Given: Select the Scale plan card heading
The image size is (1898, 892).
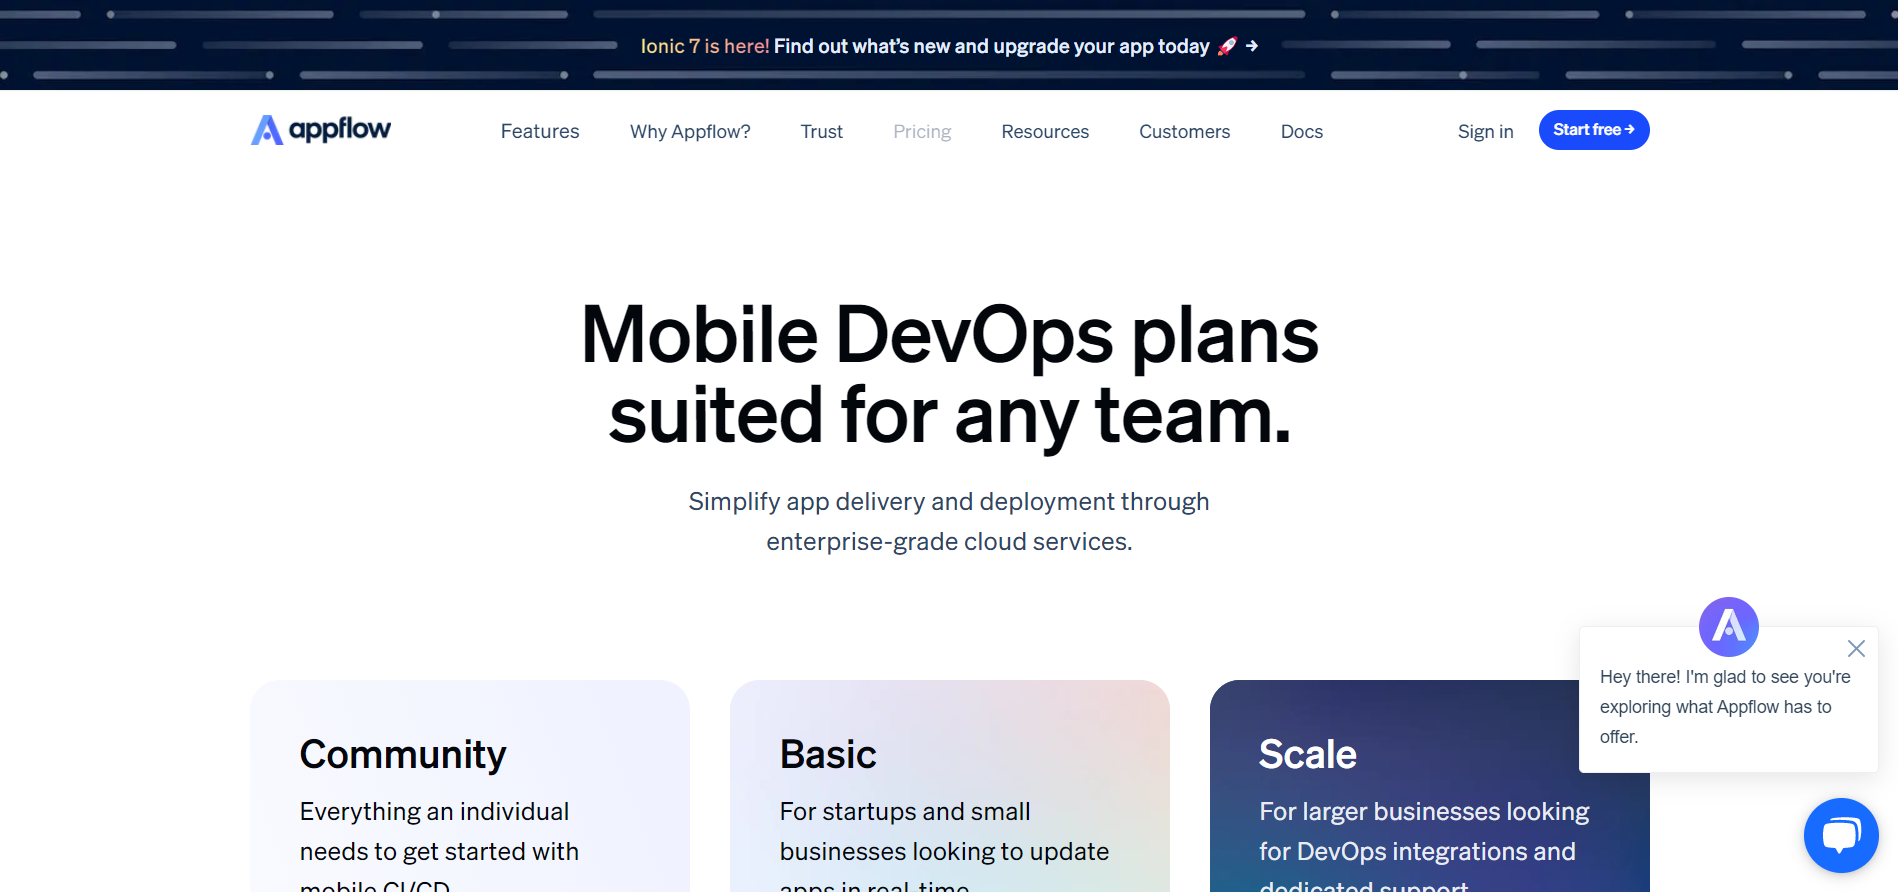Looking at the screenshot, I should click(x=1308, y=754).
